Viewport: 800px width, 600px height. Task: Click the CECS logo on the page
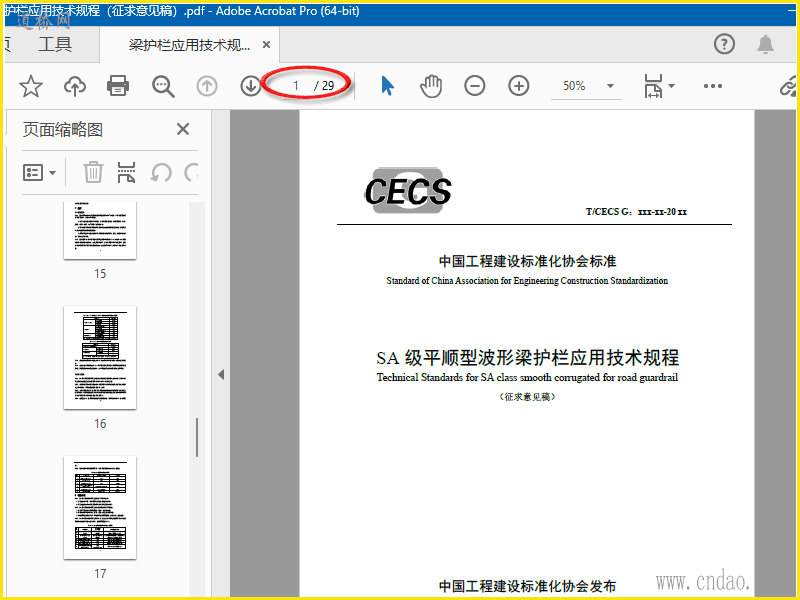[408, 190]
